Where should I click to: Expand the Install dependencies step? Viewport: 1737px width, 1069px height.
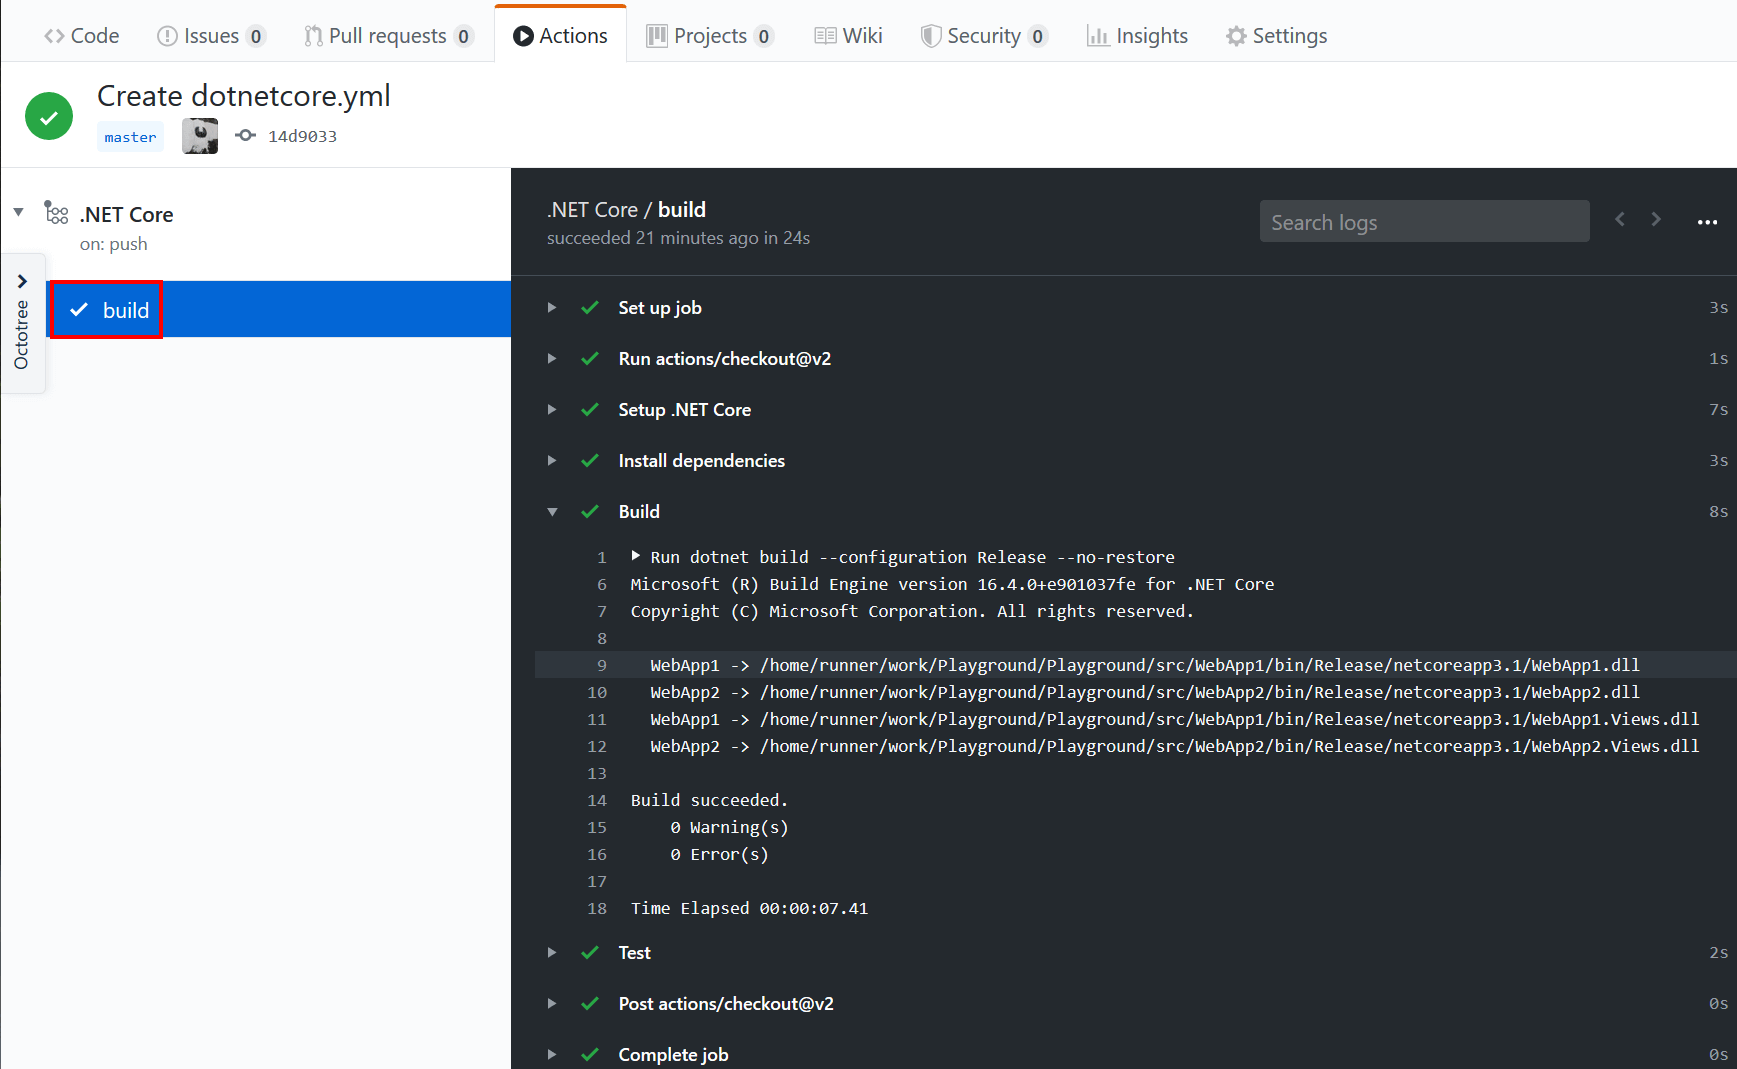tap(552, 460)
